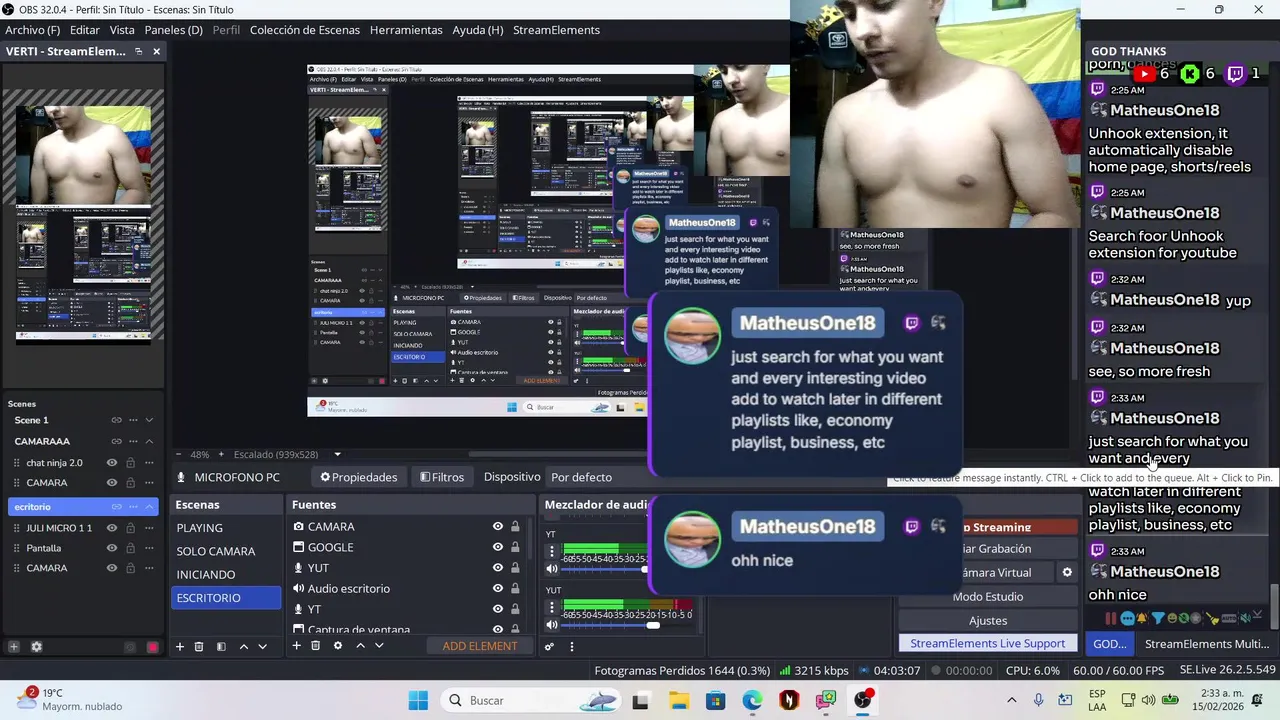The image size is (1280, 720).
Task: Select the INICIANDO scene
Action: tap(226, 574)
